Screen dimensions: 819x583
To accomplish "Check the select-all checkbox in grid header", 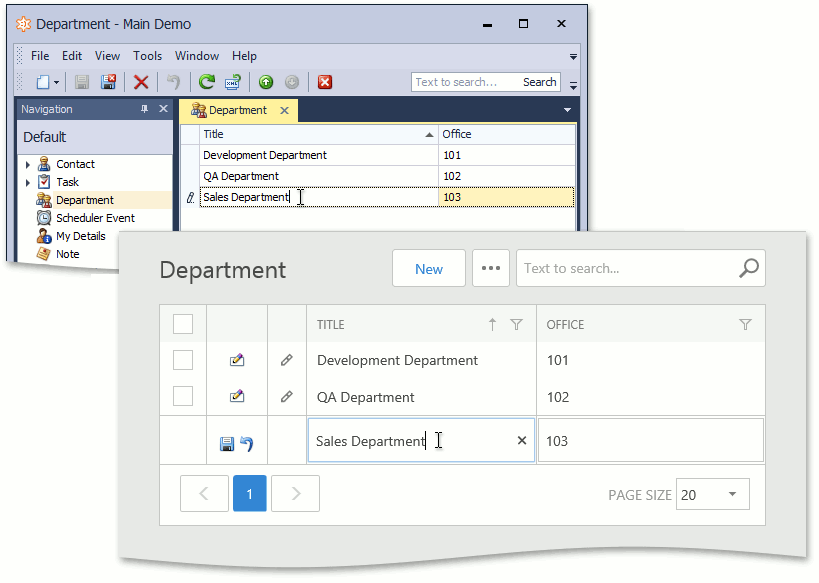I will pos(183,324).
